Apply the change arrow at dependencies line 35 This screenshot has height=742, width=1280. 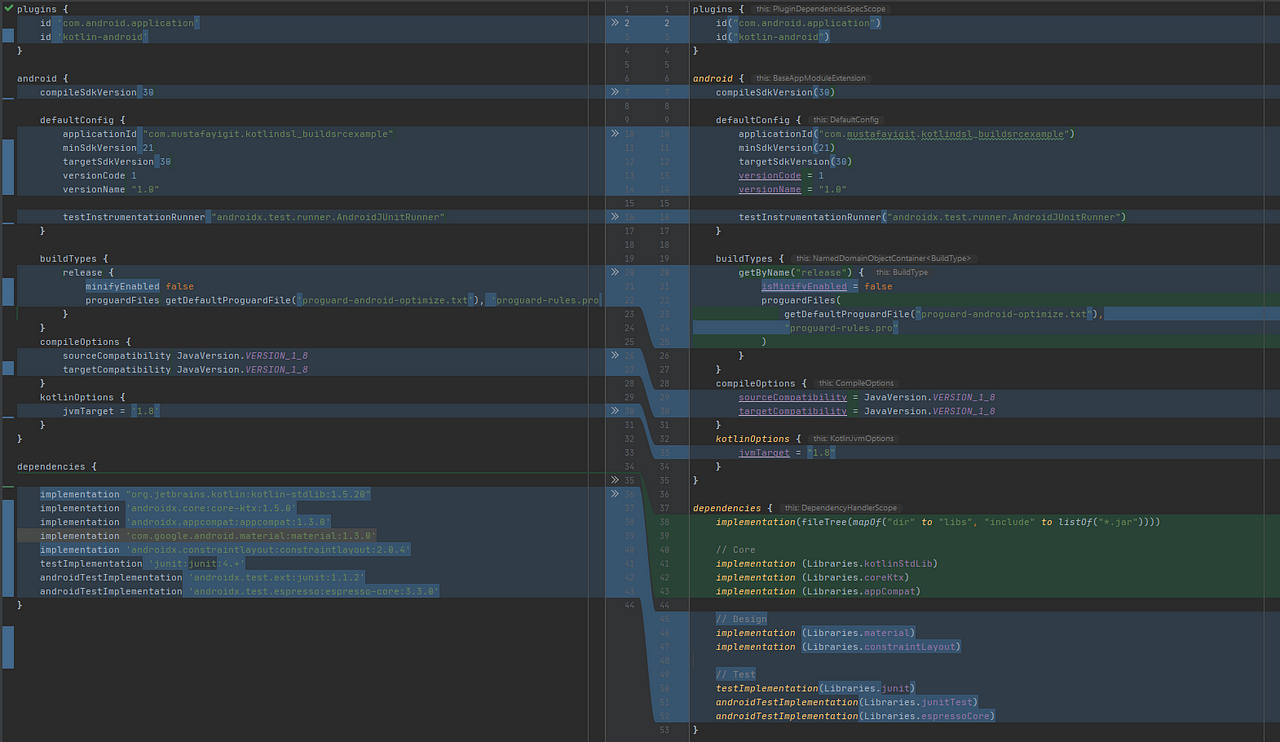pyautogui.click(x=616, y=480)
